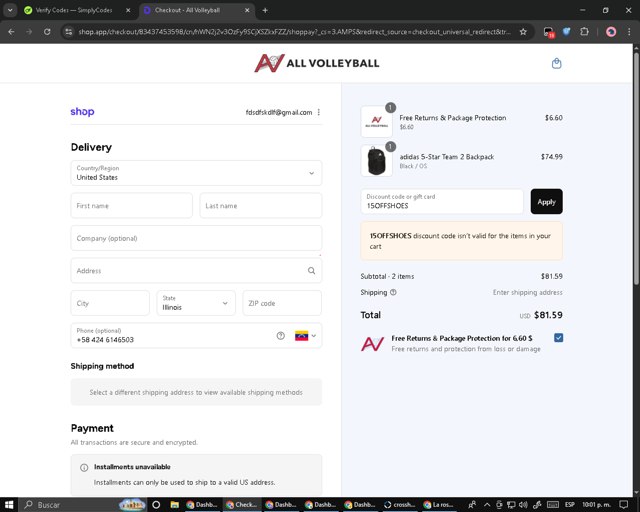Go back to previous page
Screen dimensions: 640x512
[11, 32]
